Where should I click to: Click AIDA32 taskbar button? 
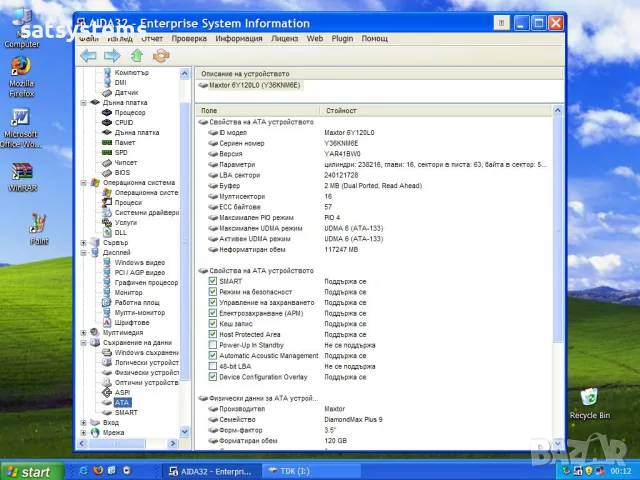211,471
